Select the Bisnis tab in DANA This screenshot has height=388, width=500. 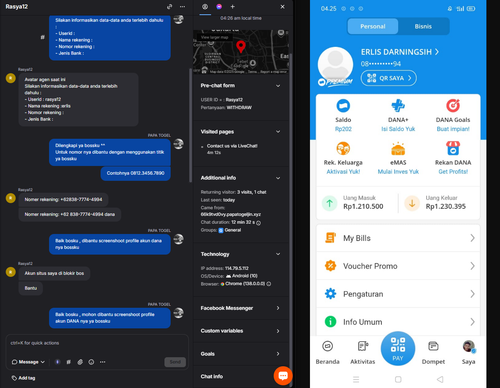click(x=423, y=26)
